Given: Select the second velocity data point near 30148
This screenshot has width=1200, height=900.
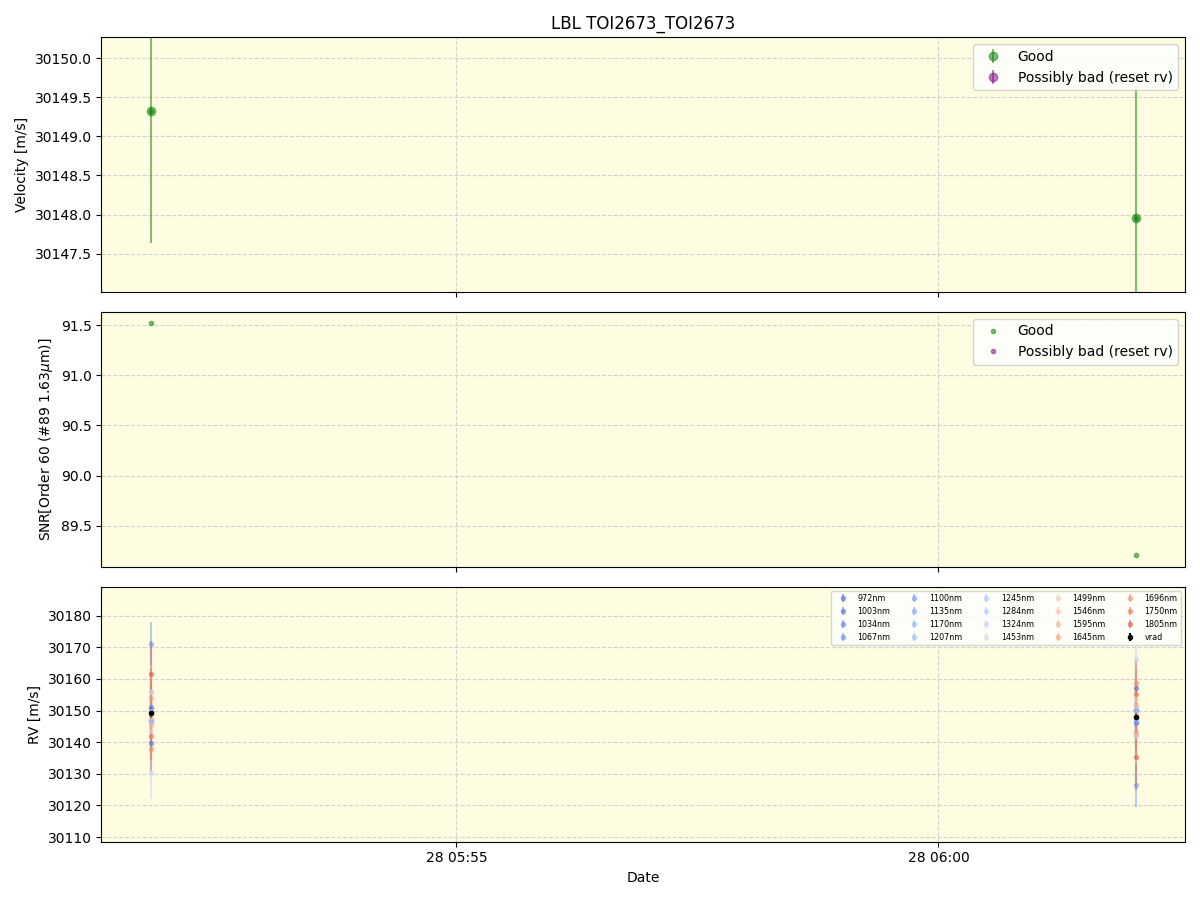Looking at the screenshot, I should pos(1136,218).
